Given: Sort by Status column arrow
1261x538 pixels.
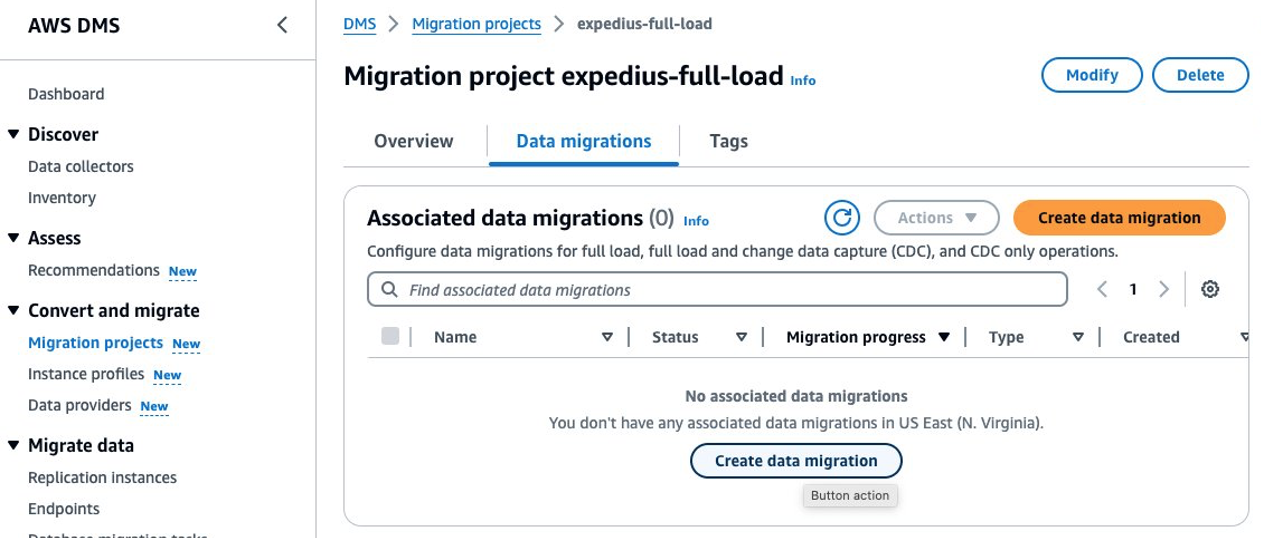Looking at the screenshot, I should pyautogui.click(x=741, y=338).
